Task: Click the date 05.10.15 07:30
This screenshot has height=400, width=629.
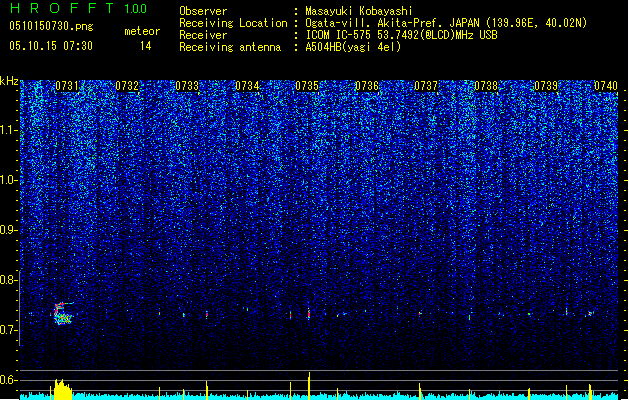Action: click(x=51, y=46)
